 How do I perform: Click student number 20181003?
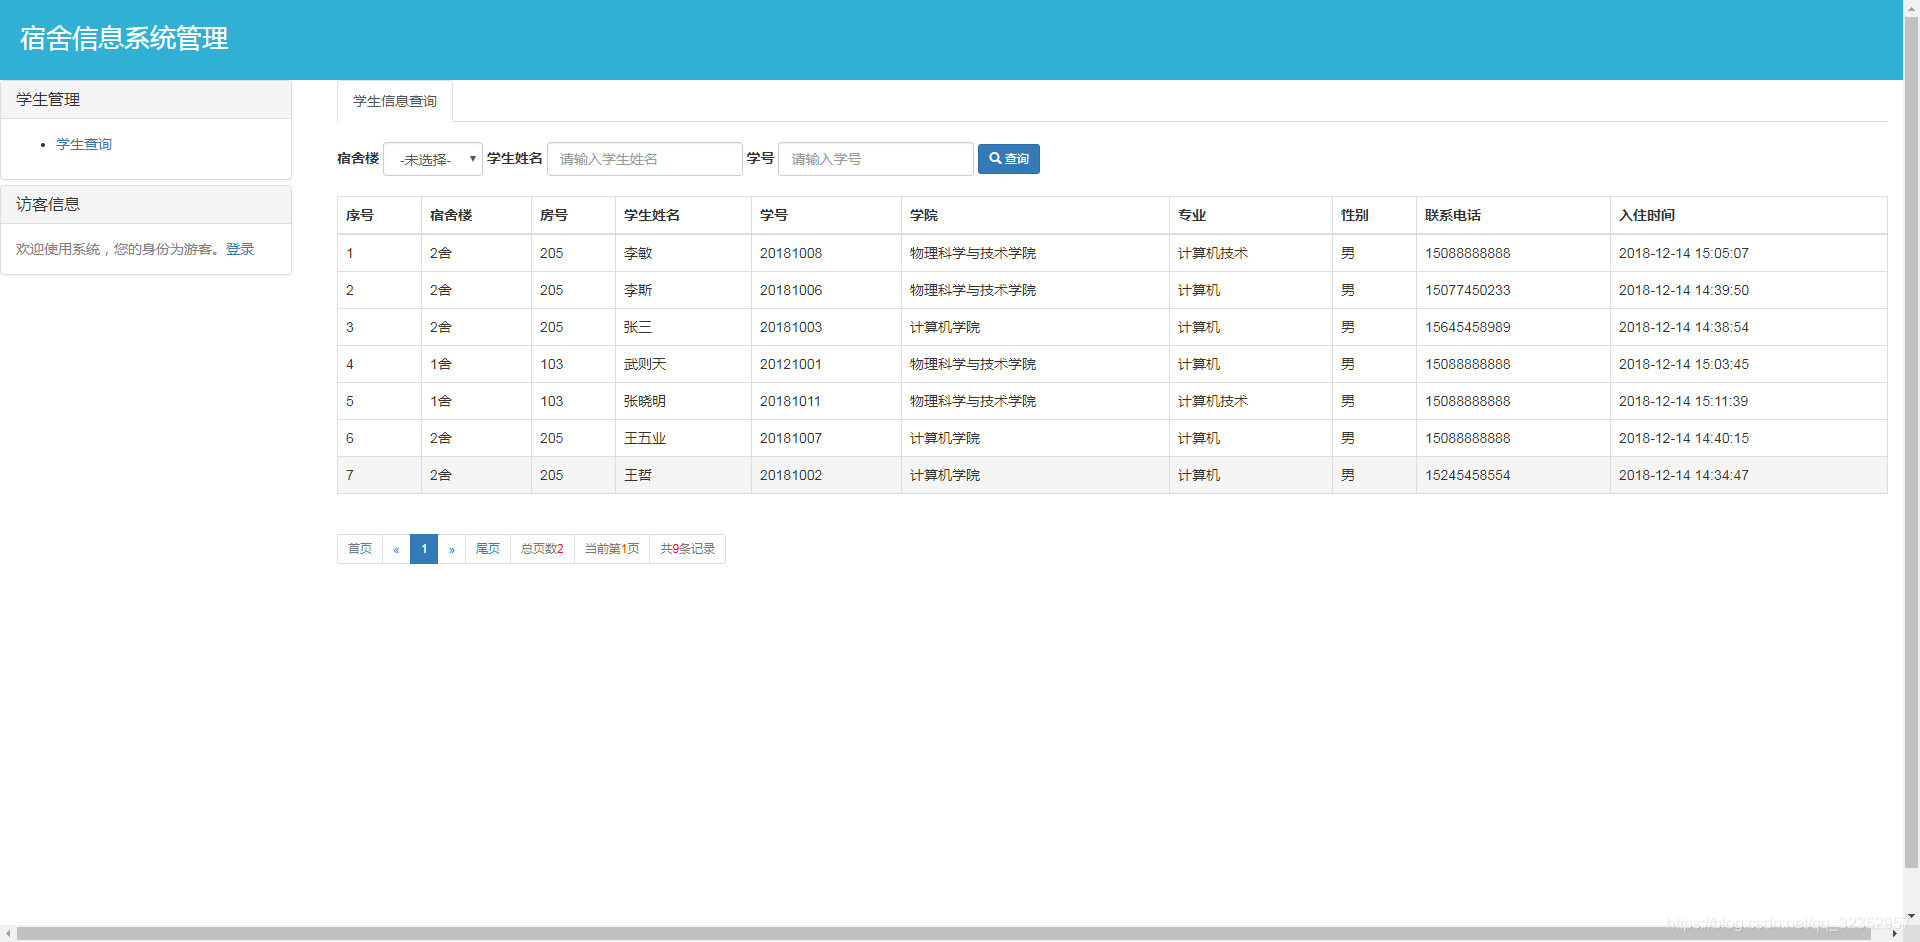(791, 327)
